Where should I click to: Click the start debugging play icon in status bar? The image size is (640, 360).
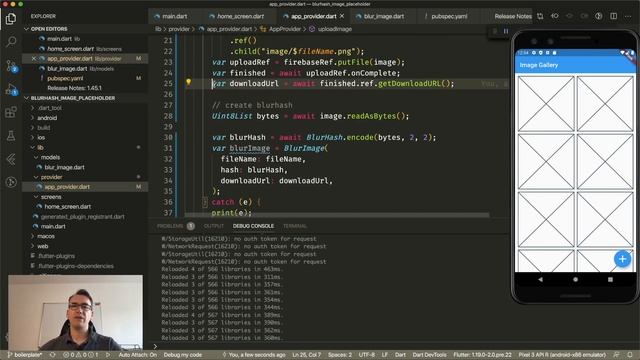(x=108, y=355)
